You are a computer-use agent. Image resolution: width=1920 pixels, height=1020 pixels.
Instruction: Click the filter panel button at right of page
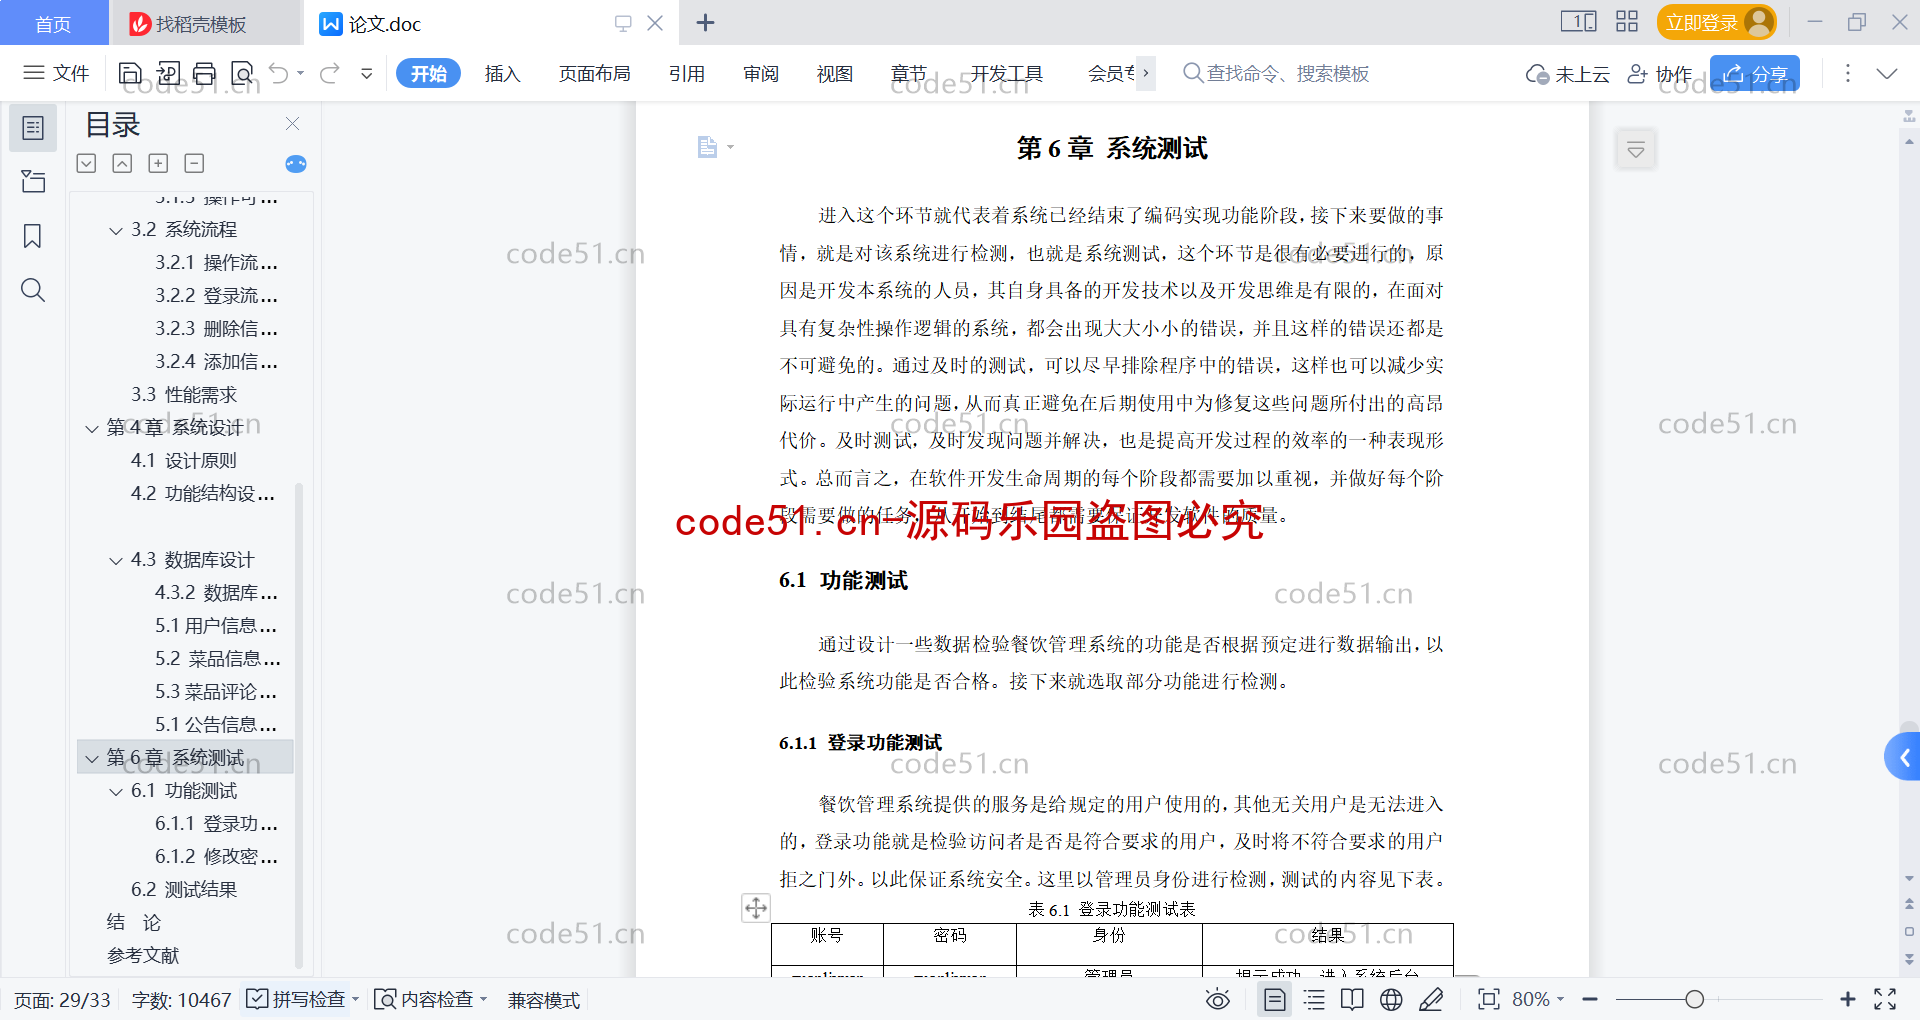1636,150
